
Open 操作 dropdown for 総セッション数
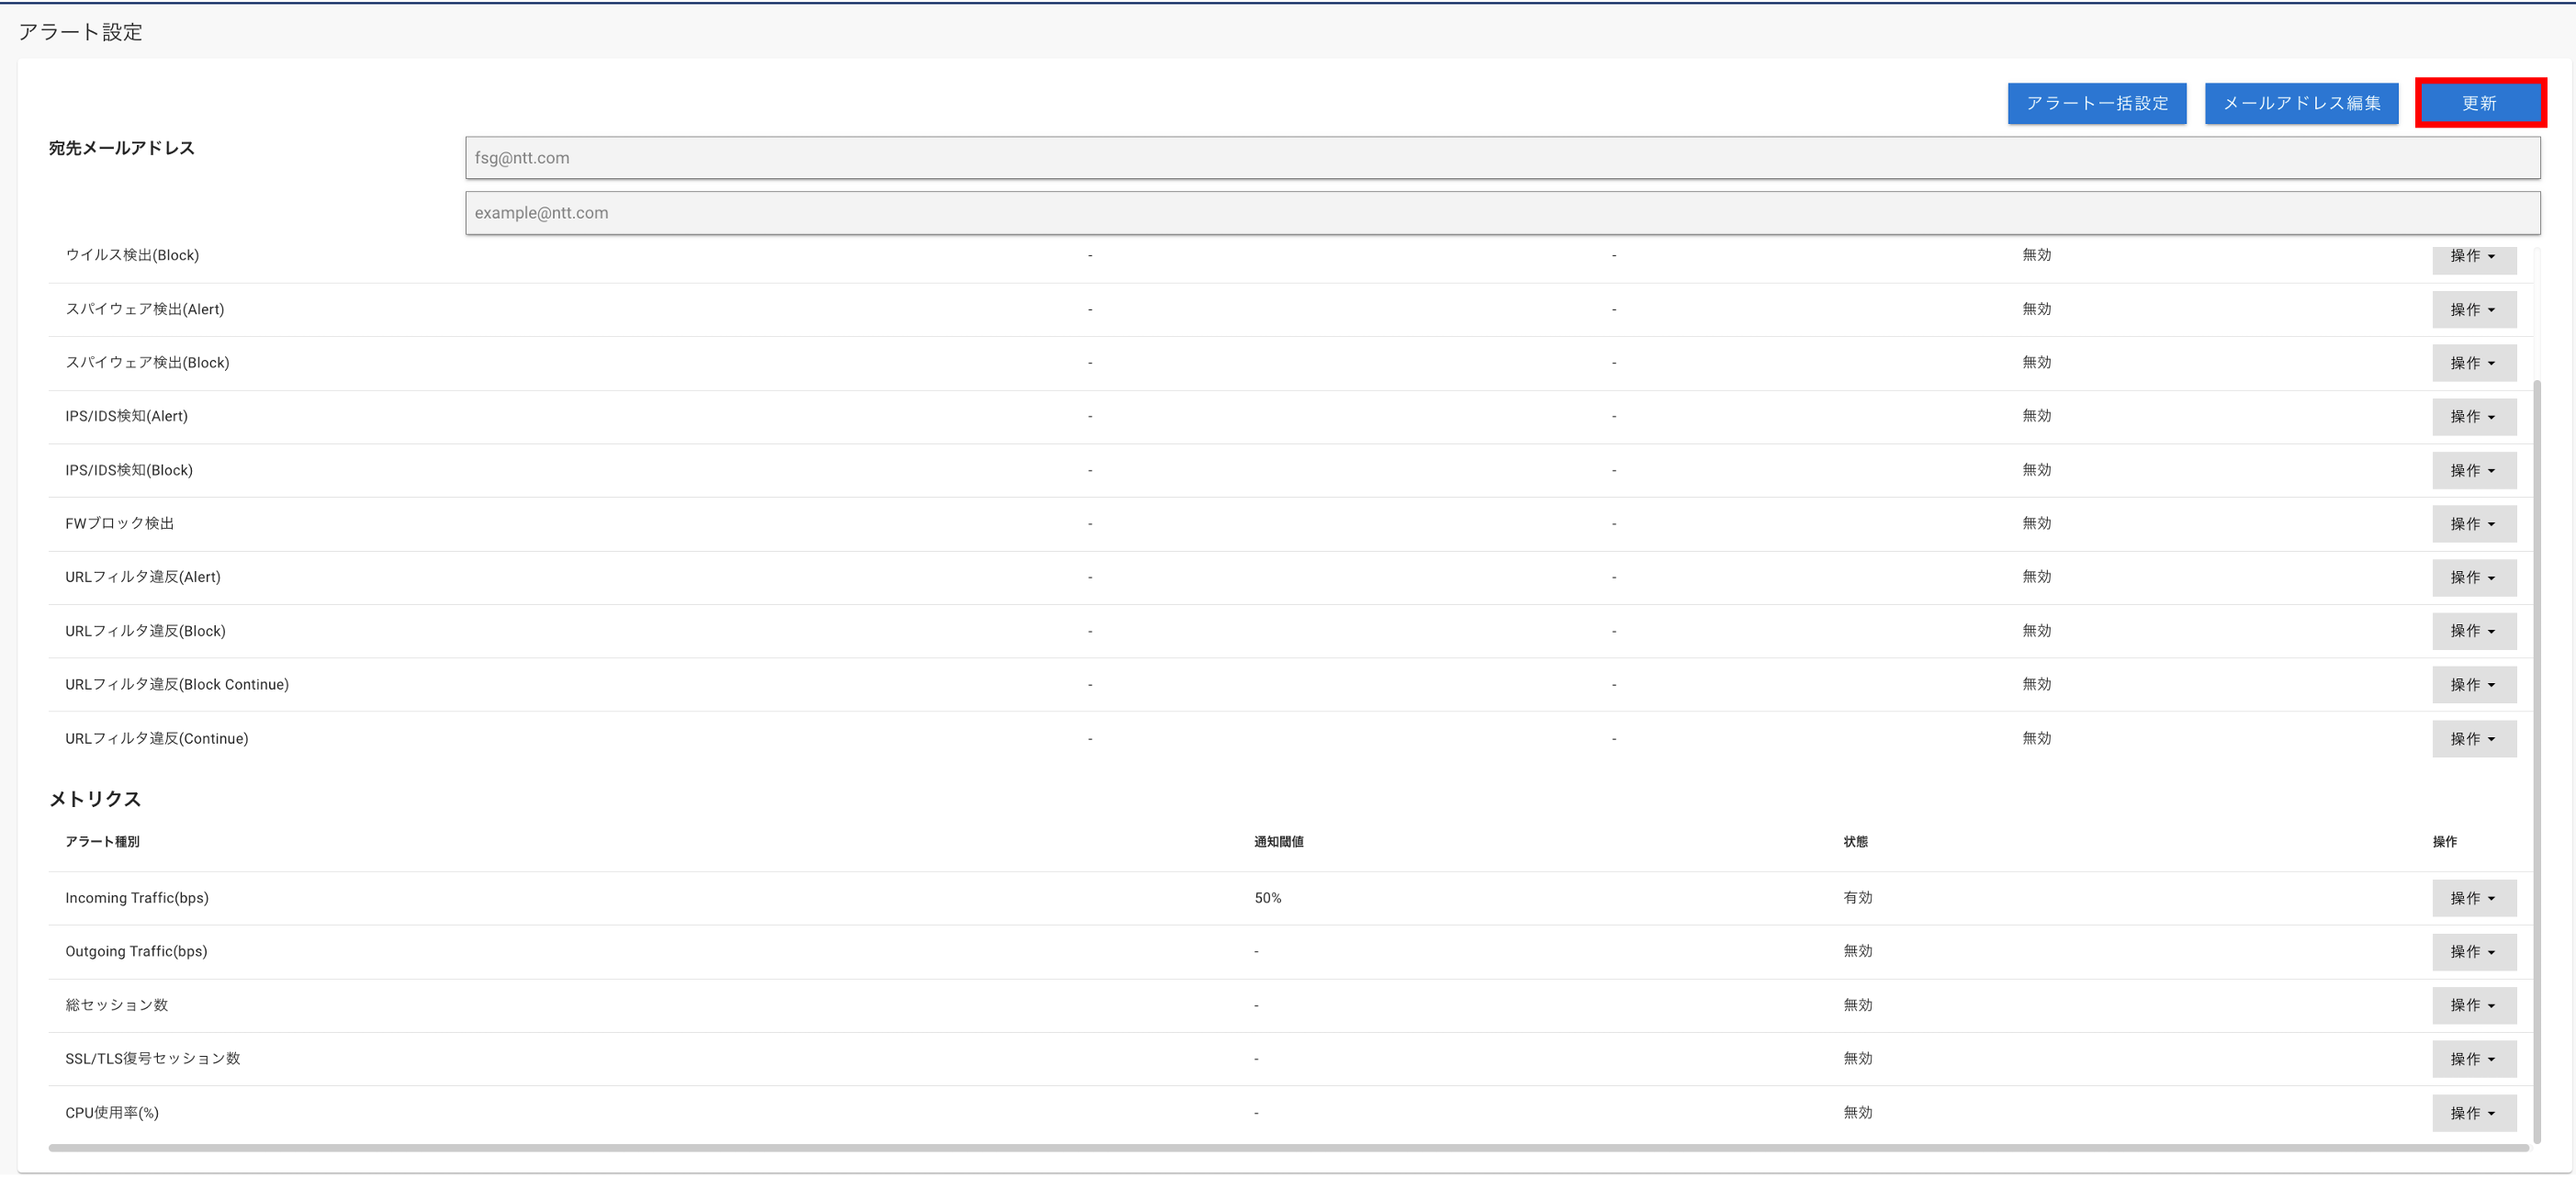pyautogui.click(x=2473, y=1006)
